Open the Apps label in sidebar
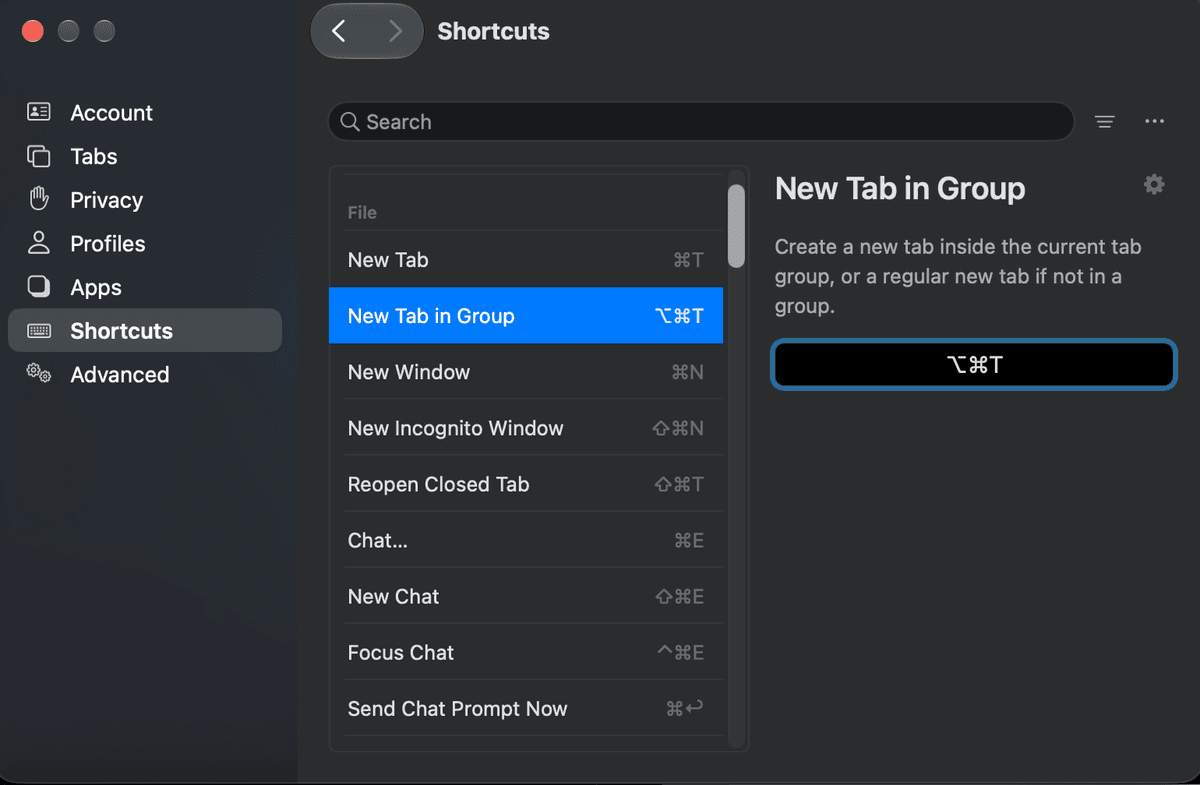1200x785 pixels. (96, 288)
